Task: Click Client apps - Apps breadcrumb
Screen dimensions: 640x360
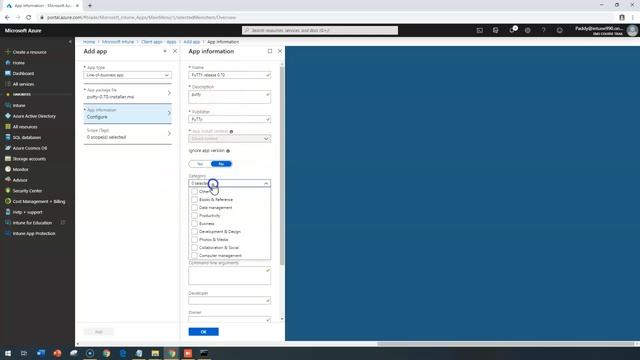Action: tap(158, 42)
